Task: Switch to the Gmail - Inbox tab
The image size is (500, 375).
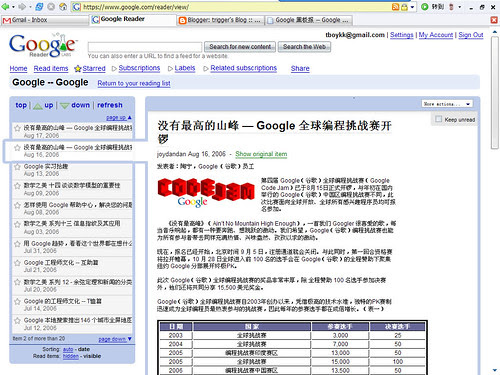Action: pyautogui.click(x=45, y=20)
